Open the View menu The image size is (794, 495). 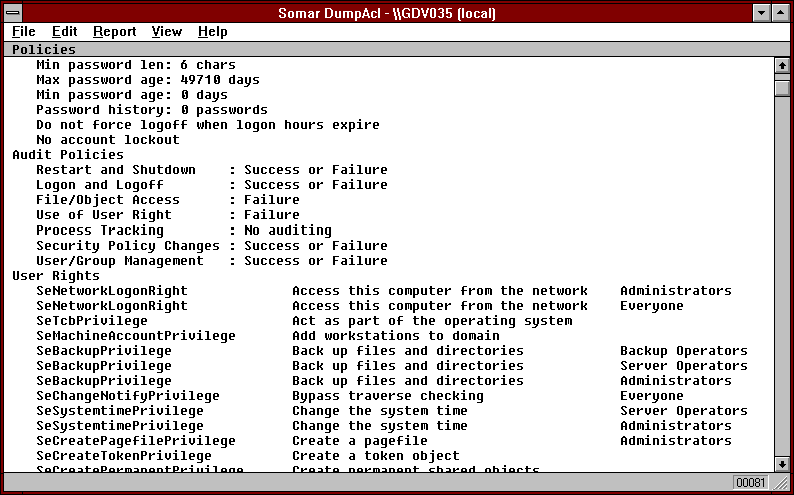click(x=167, y=32)
